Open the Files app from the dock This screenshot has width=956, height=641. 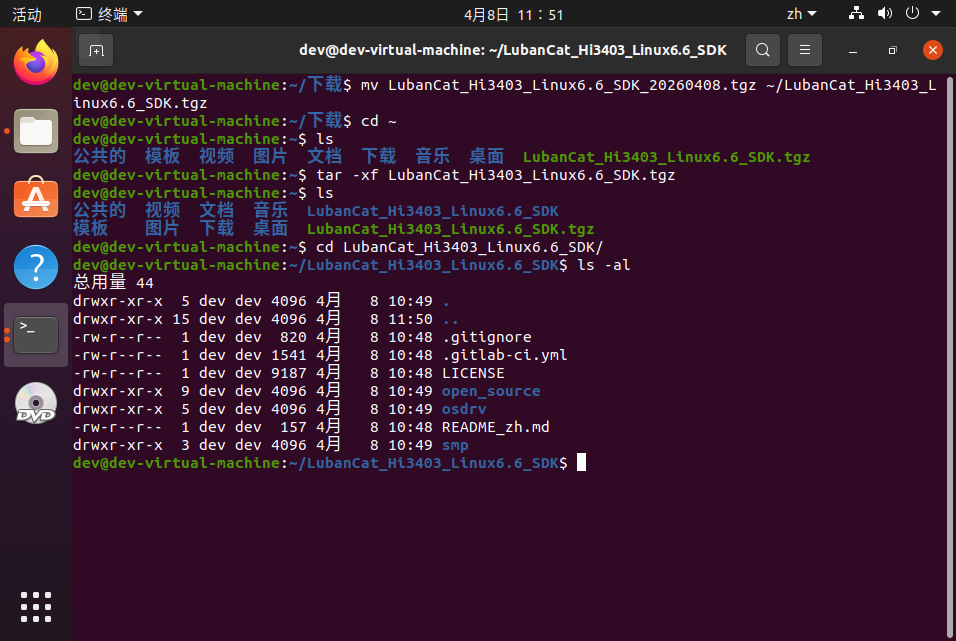[x=35, y=130]
